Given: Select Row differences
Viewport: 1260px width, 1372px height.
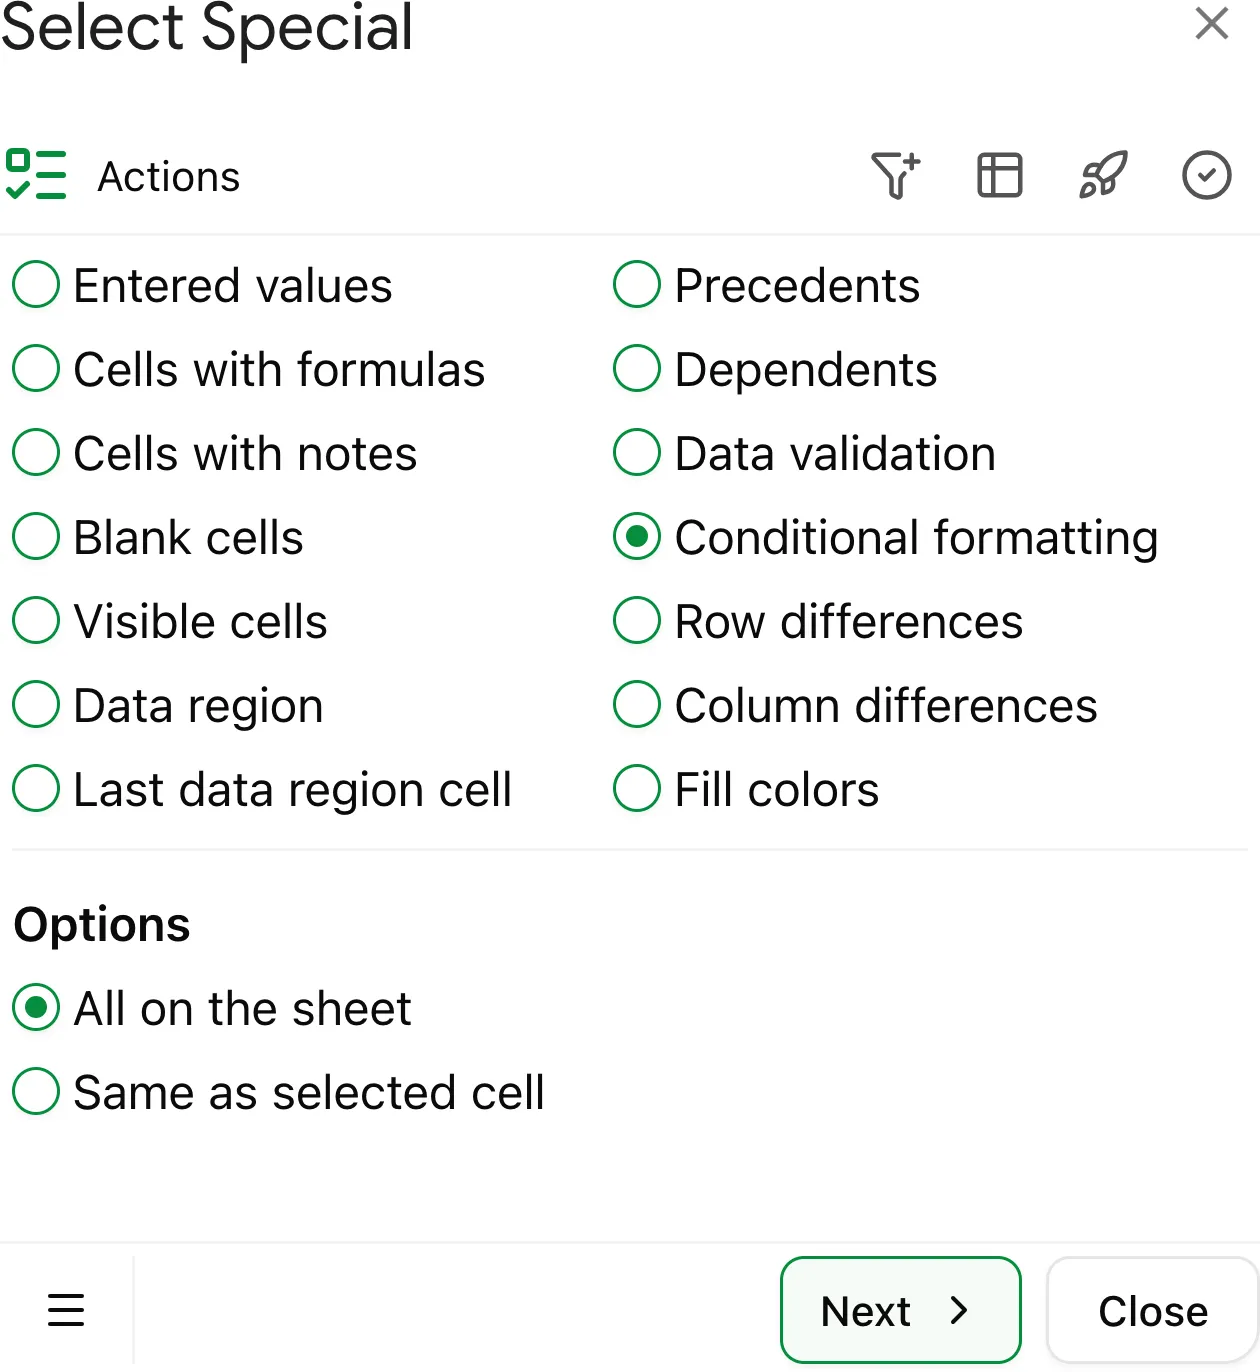Looking at the screenshot, I should coord(636,620).
